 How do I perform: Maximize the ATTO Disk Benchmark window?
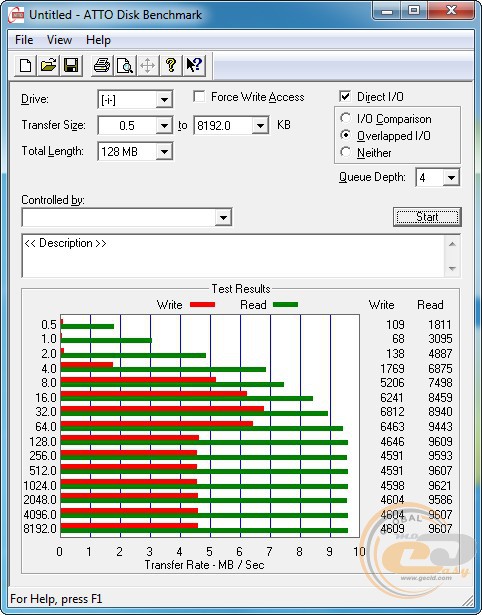coord(414,11)
